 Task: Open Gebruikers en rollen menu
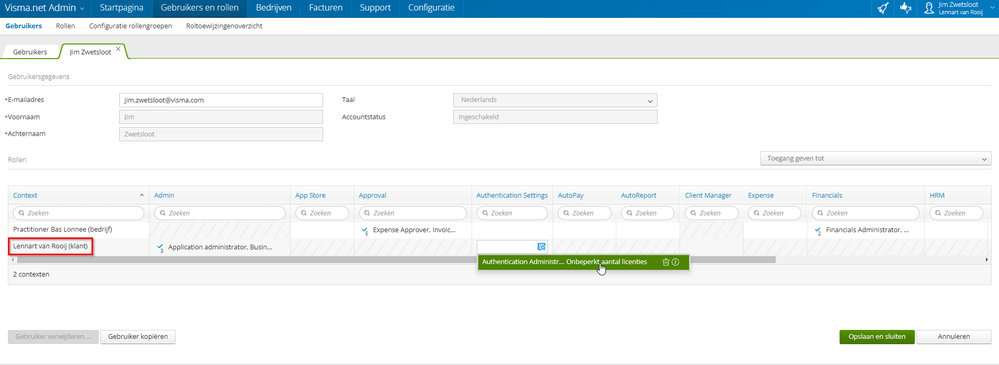tap(200, 8)
